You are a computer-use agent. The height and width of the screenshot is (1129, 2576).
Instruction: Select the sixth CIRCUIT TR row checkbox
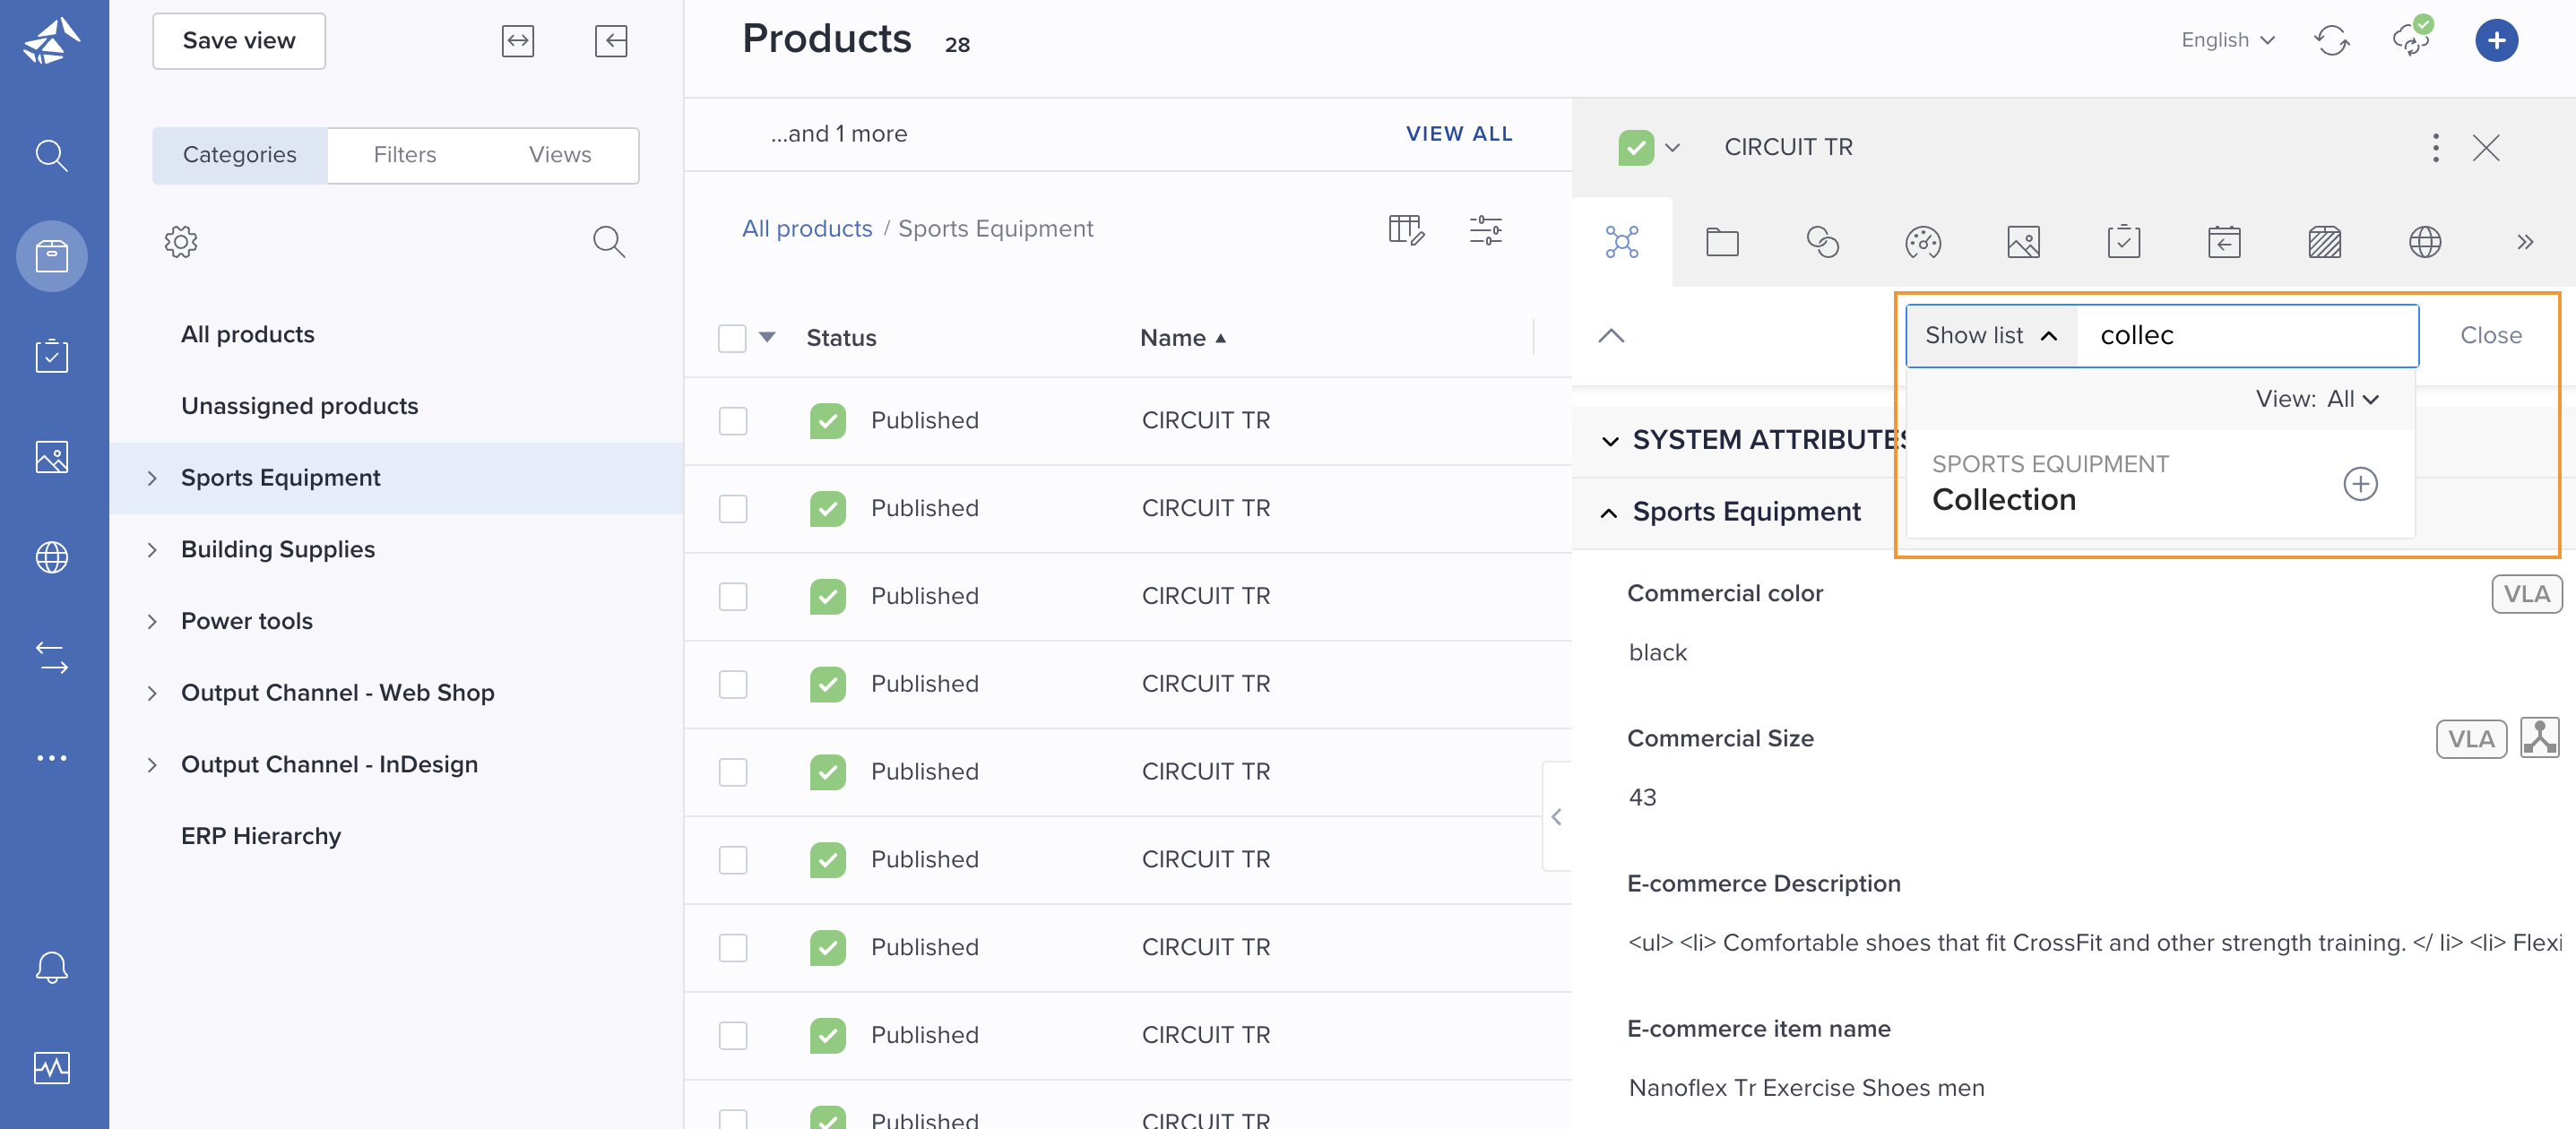tap(733, 861)
